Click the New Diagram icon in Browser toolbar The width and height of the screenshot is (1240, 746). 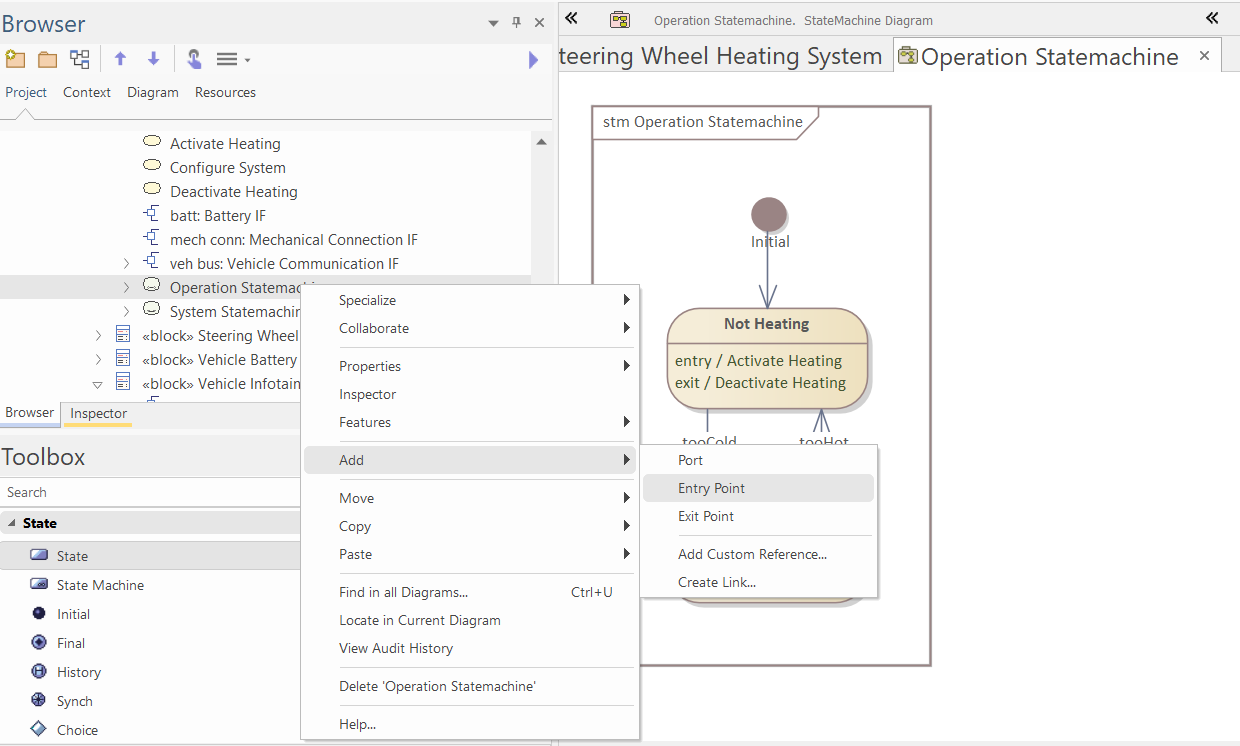pos(80,59)
